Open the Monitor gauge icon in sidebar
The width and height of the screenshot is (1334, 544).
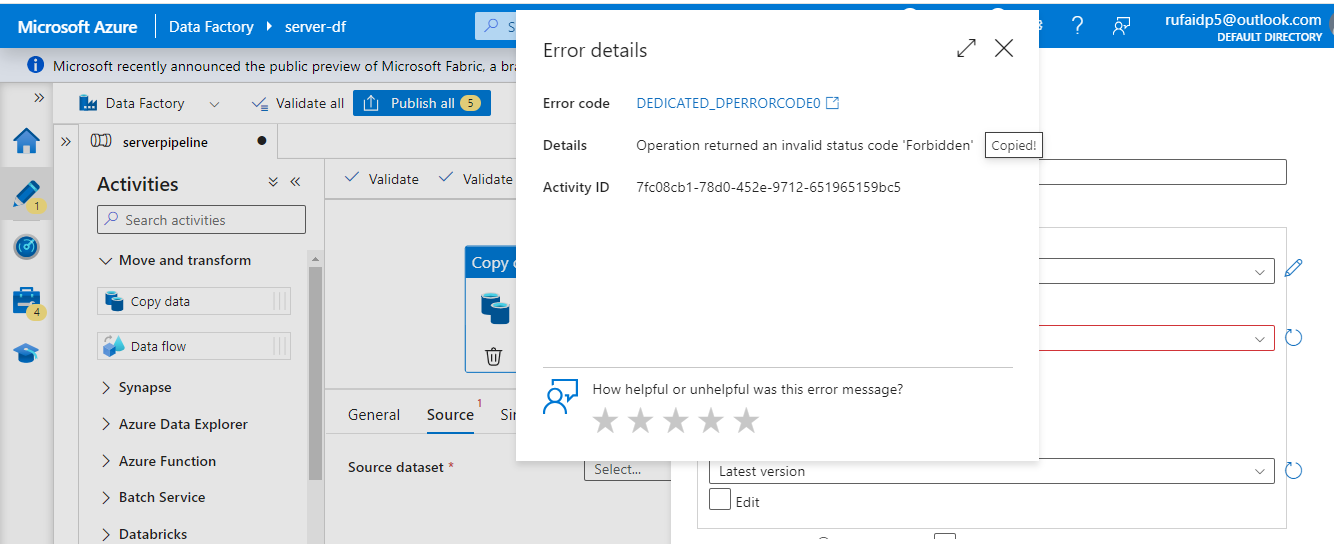coord(26,247)
